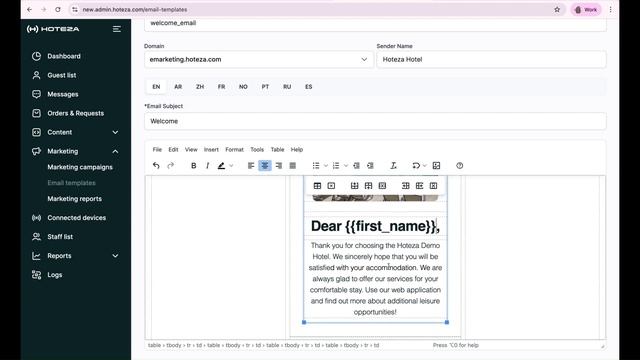This screenshot has width=640, height=360.
Task: Click the Email Subject input field
Action: click(375, 121)
